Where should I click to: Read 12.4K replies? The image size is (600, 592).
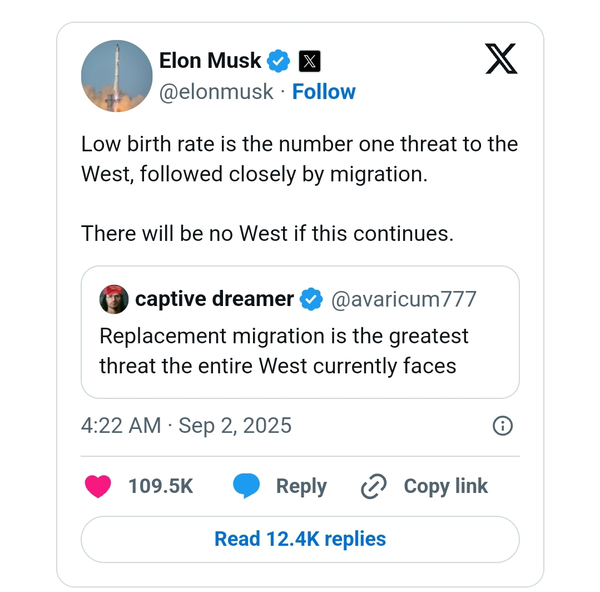point(300,539)
